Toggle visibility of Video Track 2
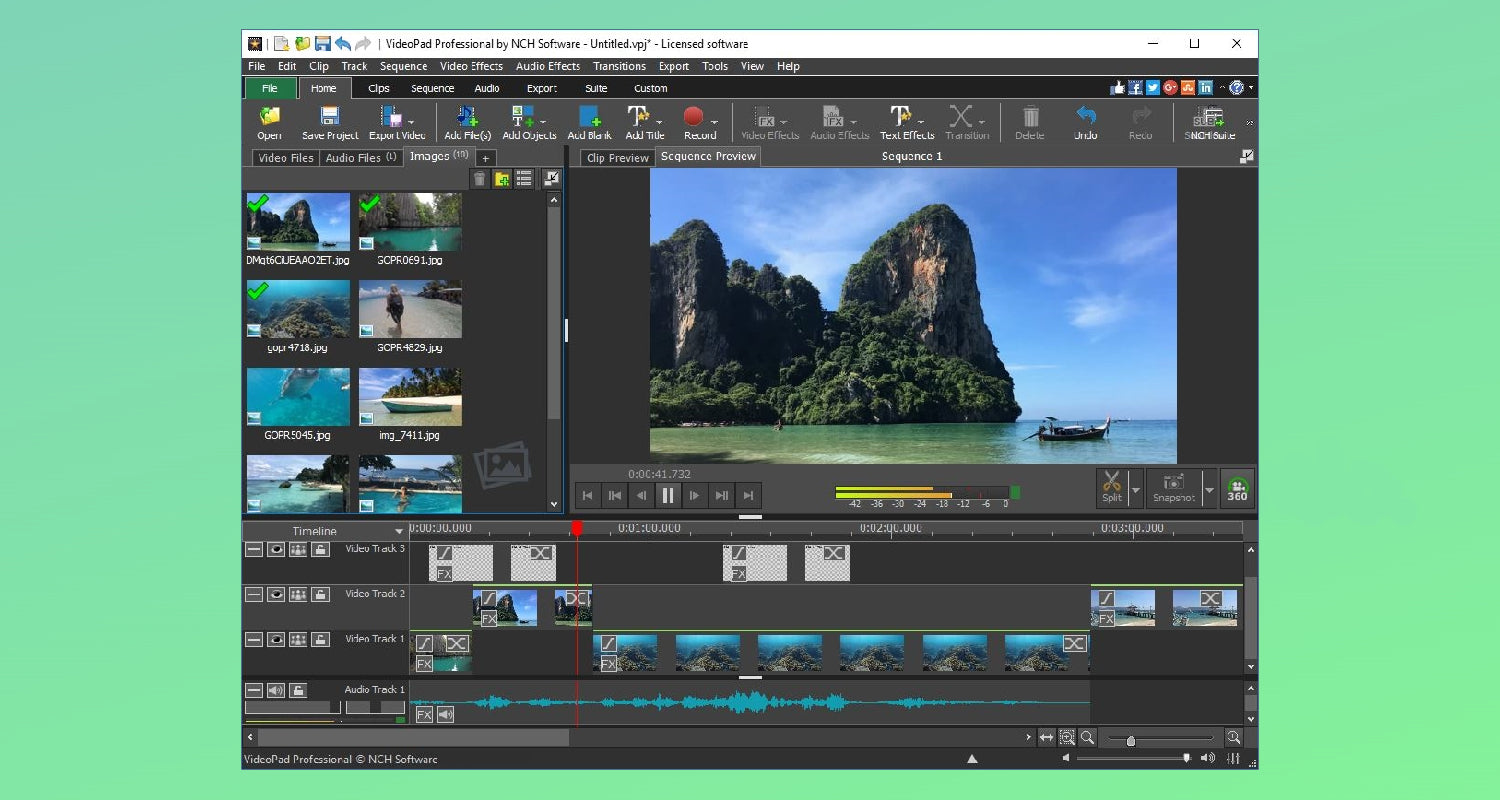 [276, 594]
